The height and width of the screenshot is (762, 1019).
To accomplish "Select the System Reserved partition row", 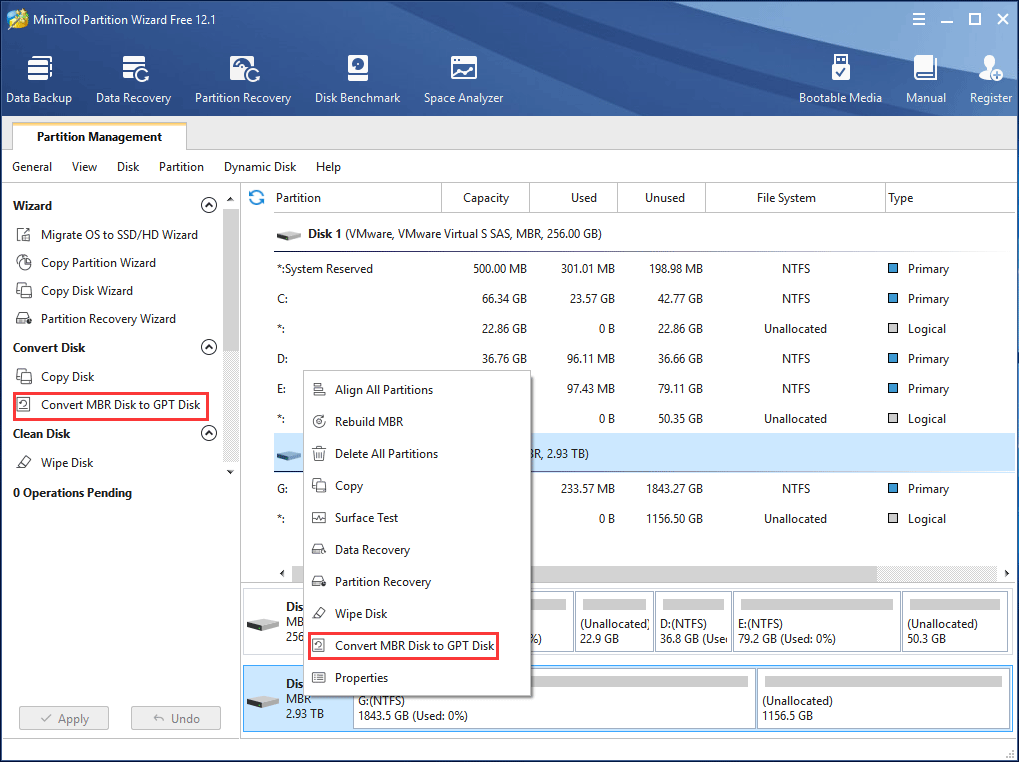I will pos(644,269).
